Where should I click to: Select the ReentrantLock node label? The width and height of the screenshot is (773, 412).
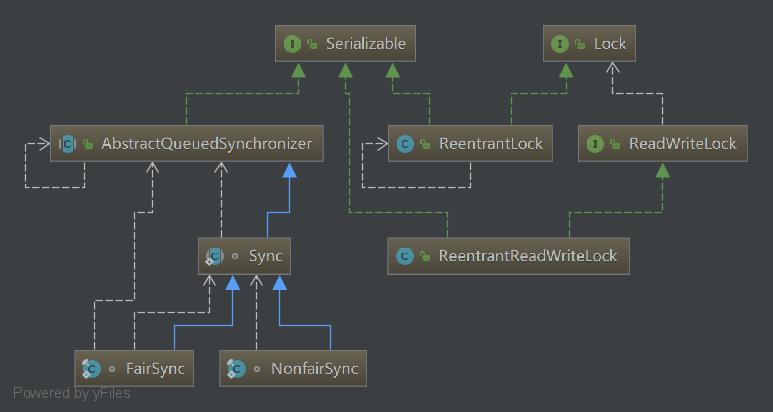point(491,144)
